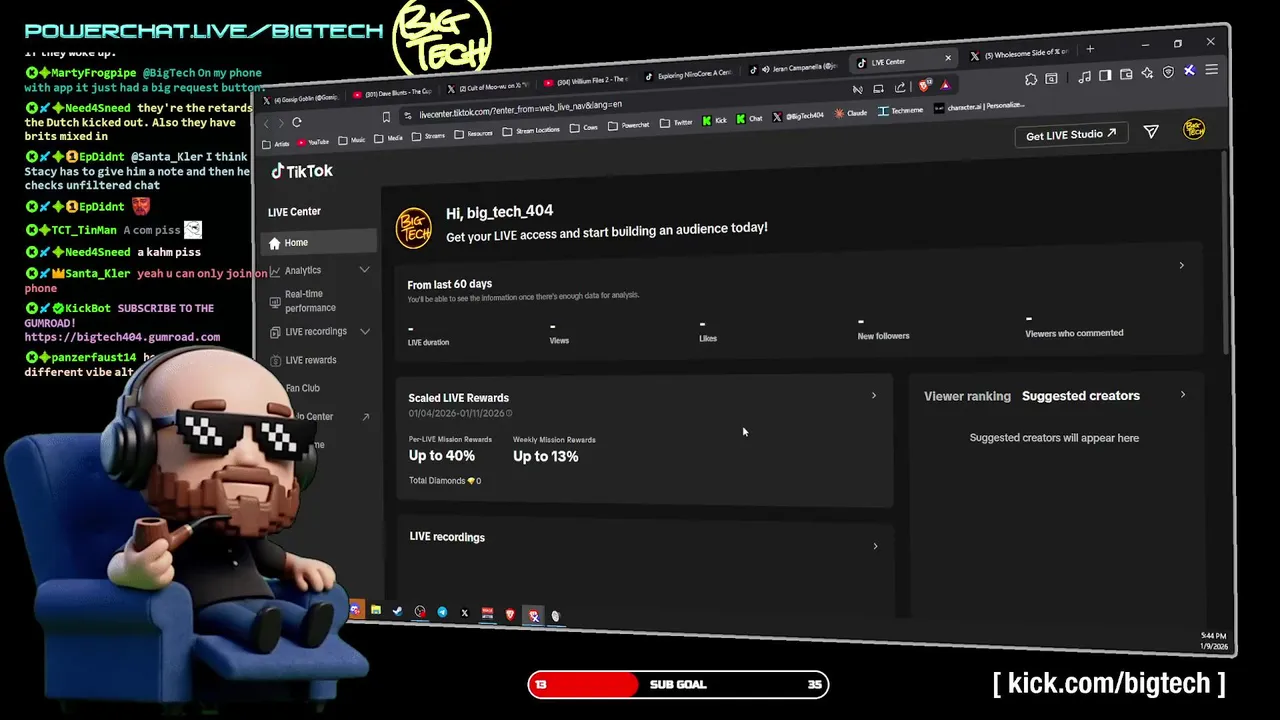Open Telegram from the taskbar
Viewport: 1280px width, 720px height.
[442, 612]
